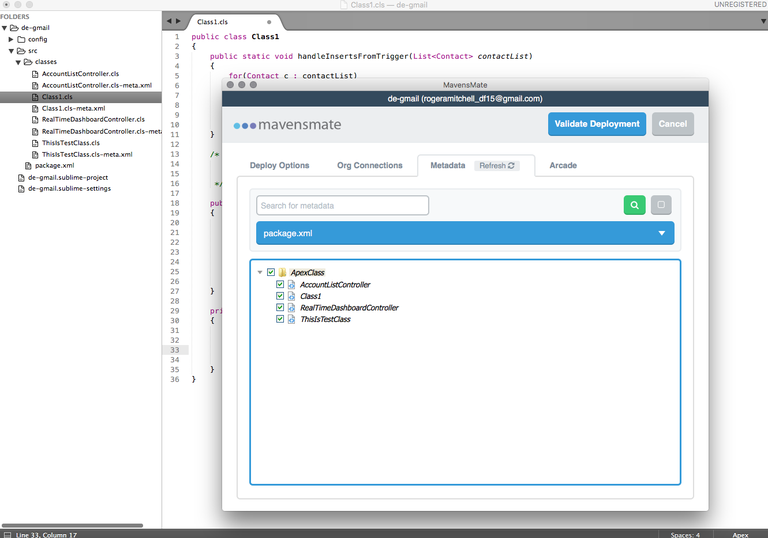The width and height of the screenshot is (768, 538).
Task: Click the Line 33, Column 17 status text
Action: [46, 535]
